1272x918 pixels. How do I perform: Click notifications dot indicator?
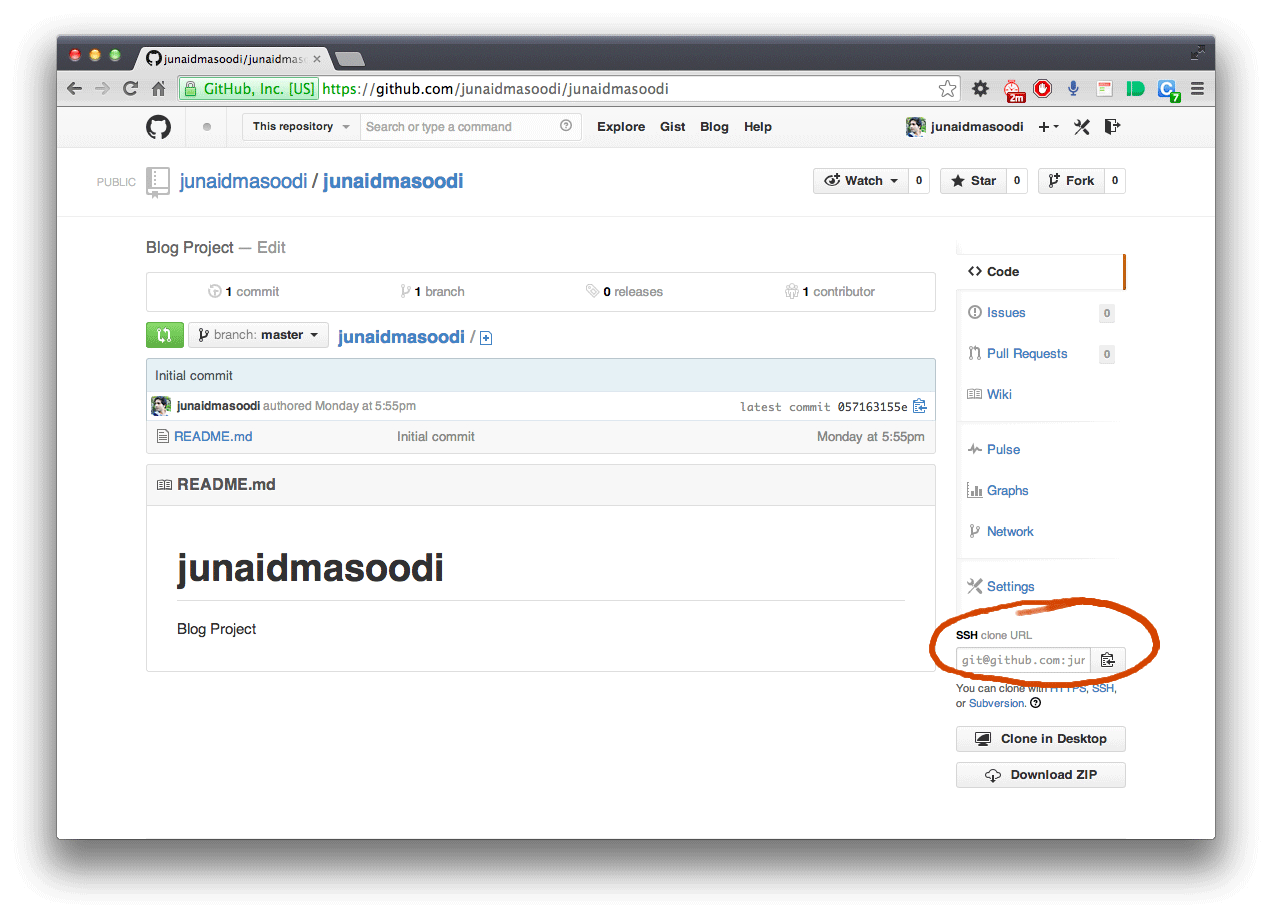[207, 127]
